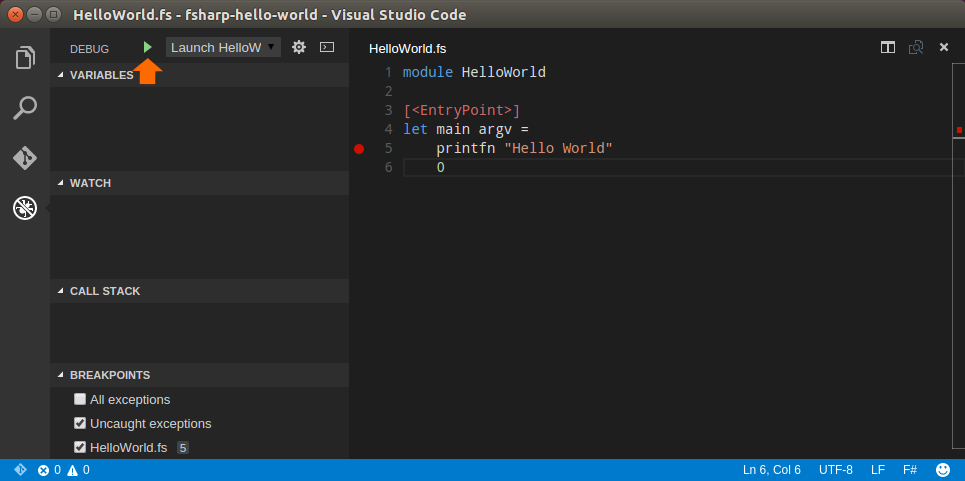This screenshot has width=965, height=481.
Task: Open the Launch HelloW configuration dropdown
Action: pos(223,47)
